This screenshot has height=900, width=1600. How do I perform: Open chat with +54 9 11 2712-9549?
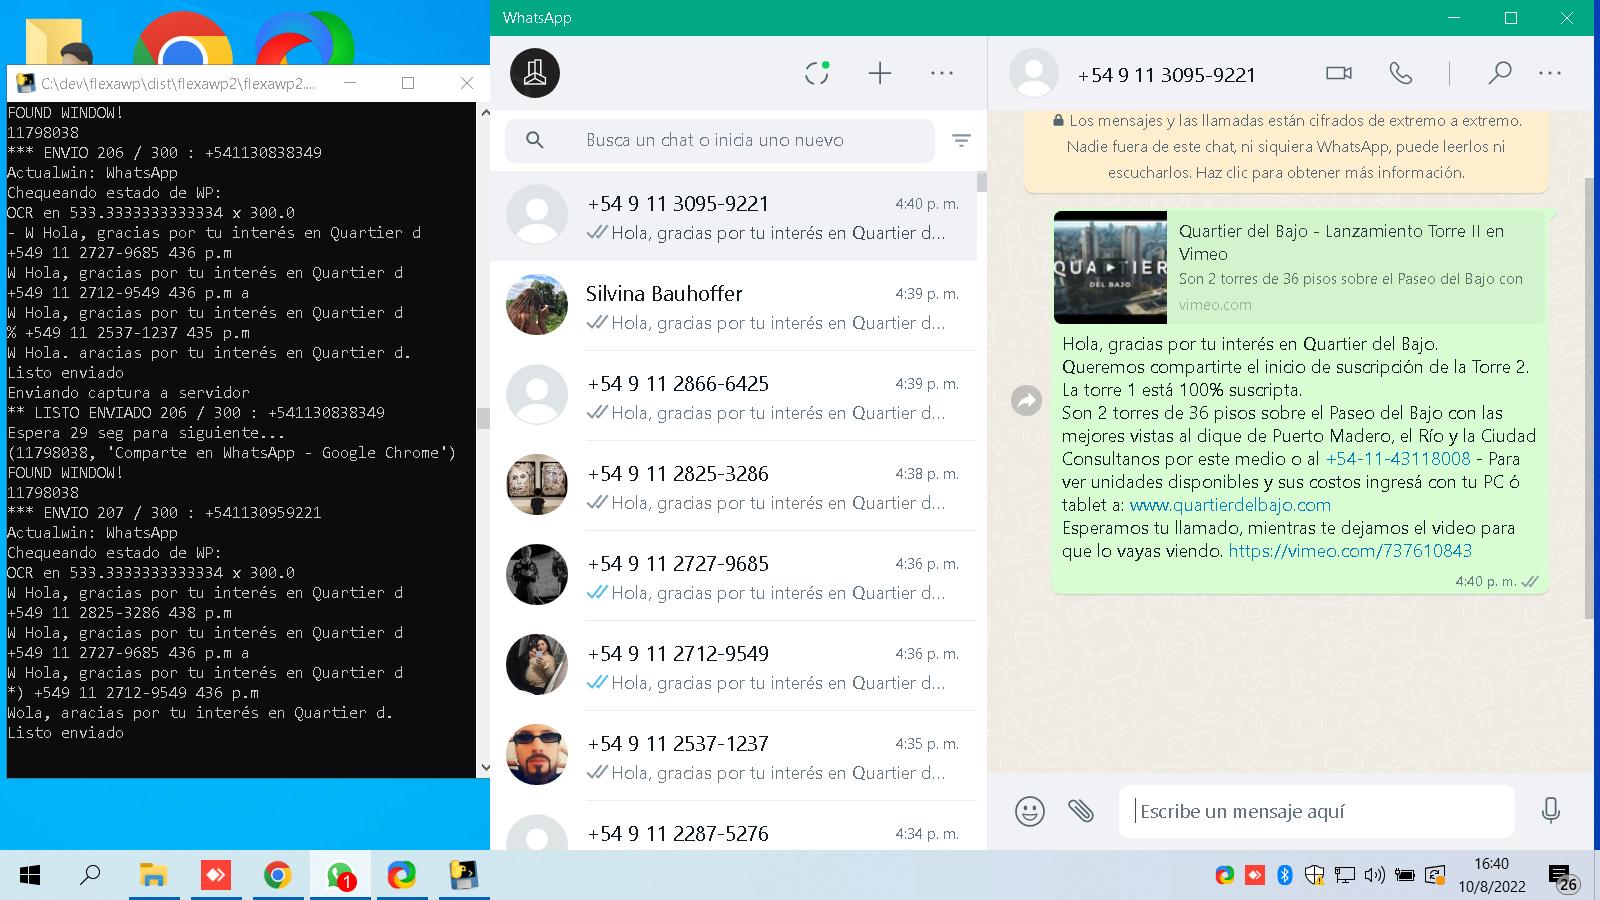coord(733,666)
